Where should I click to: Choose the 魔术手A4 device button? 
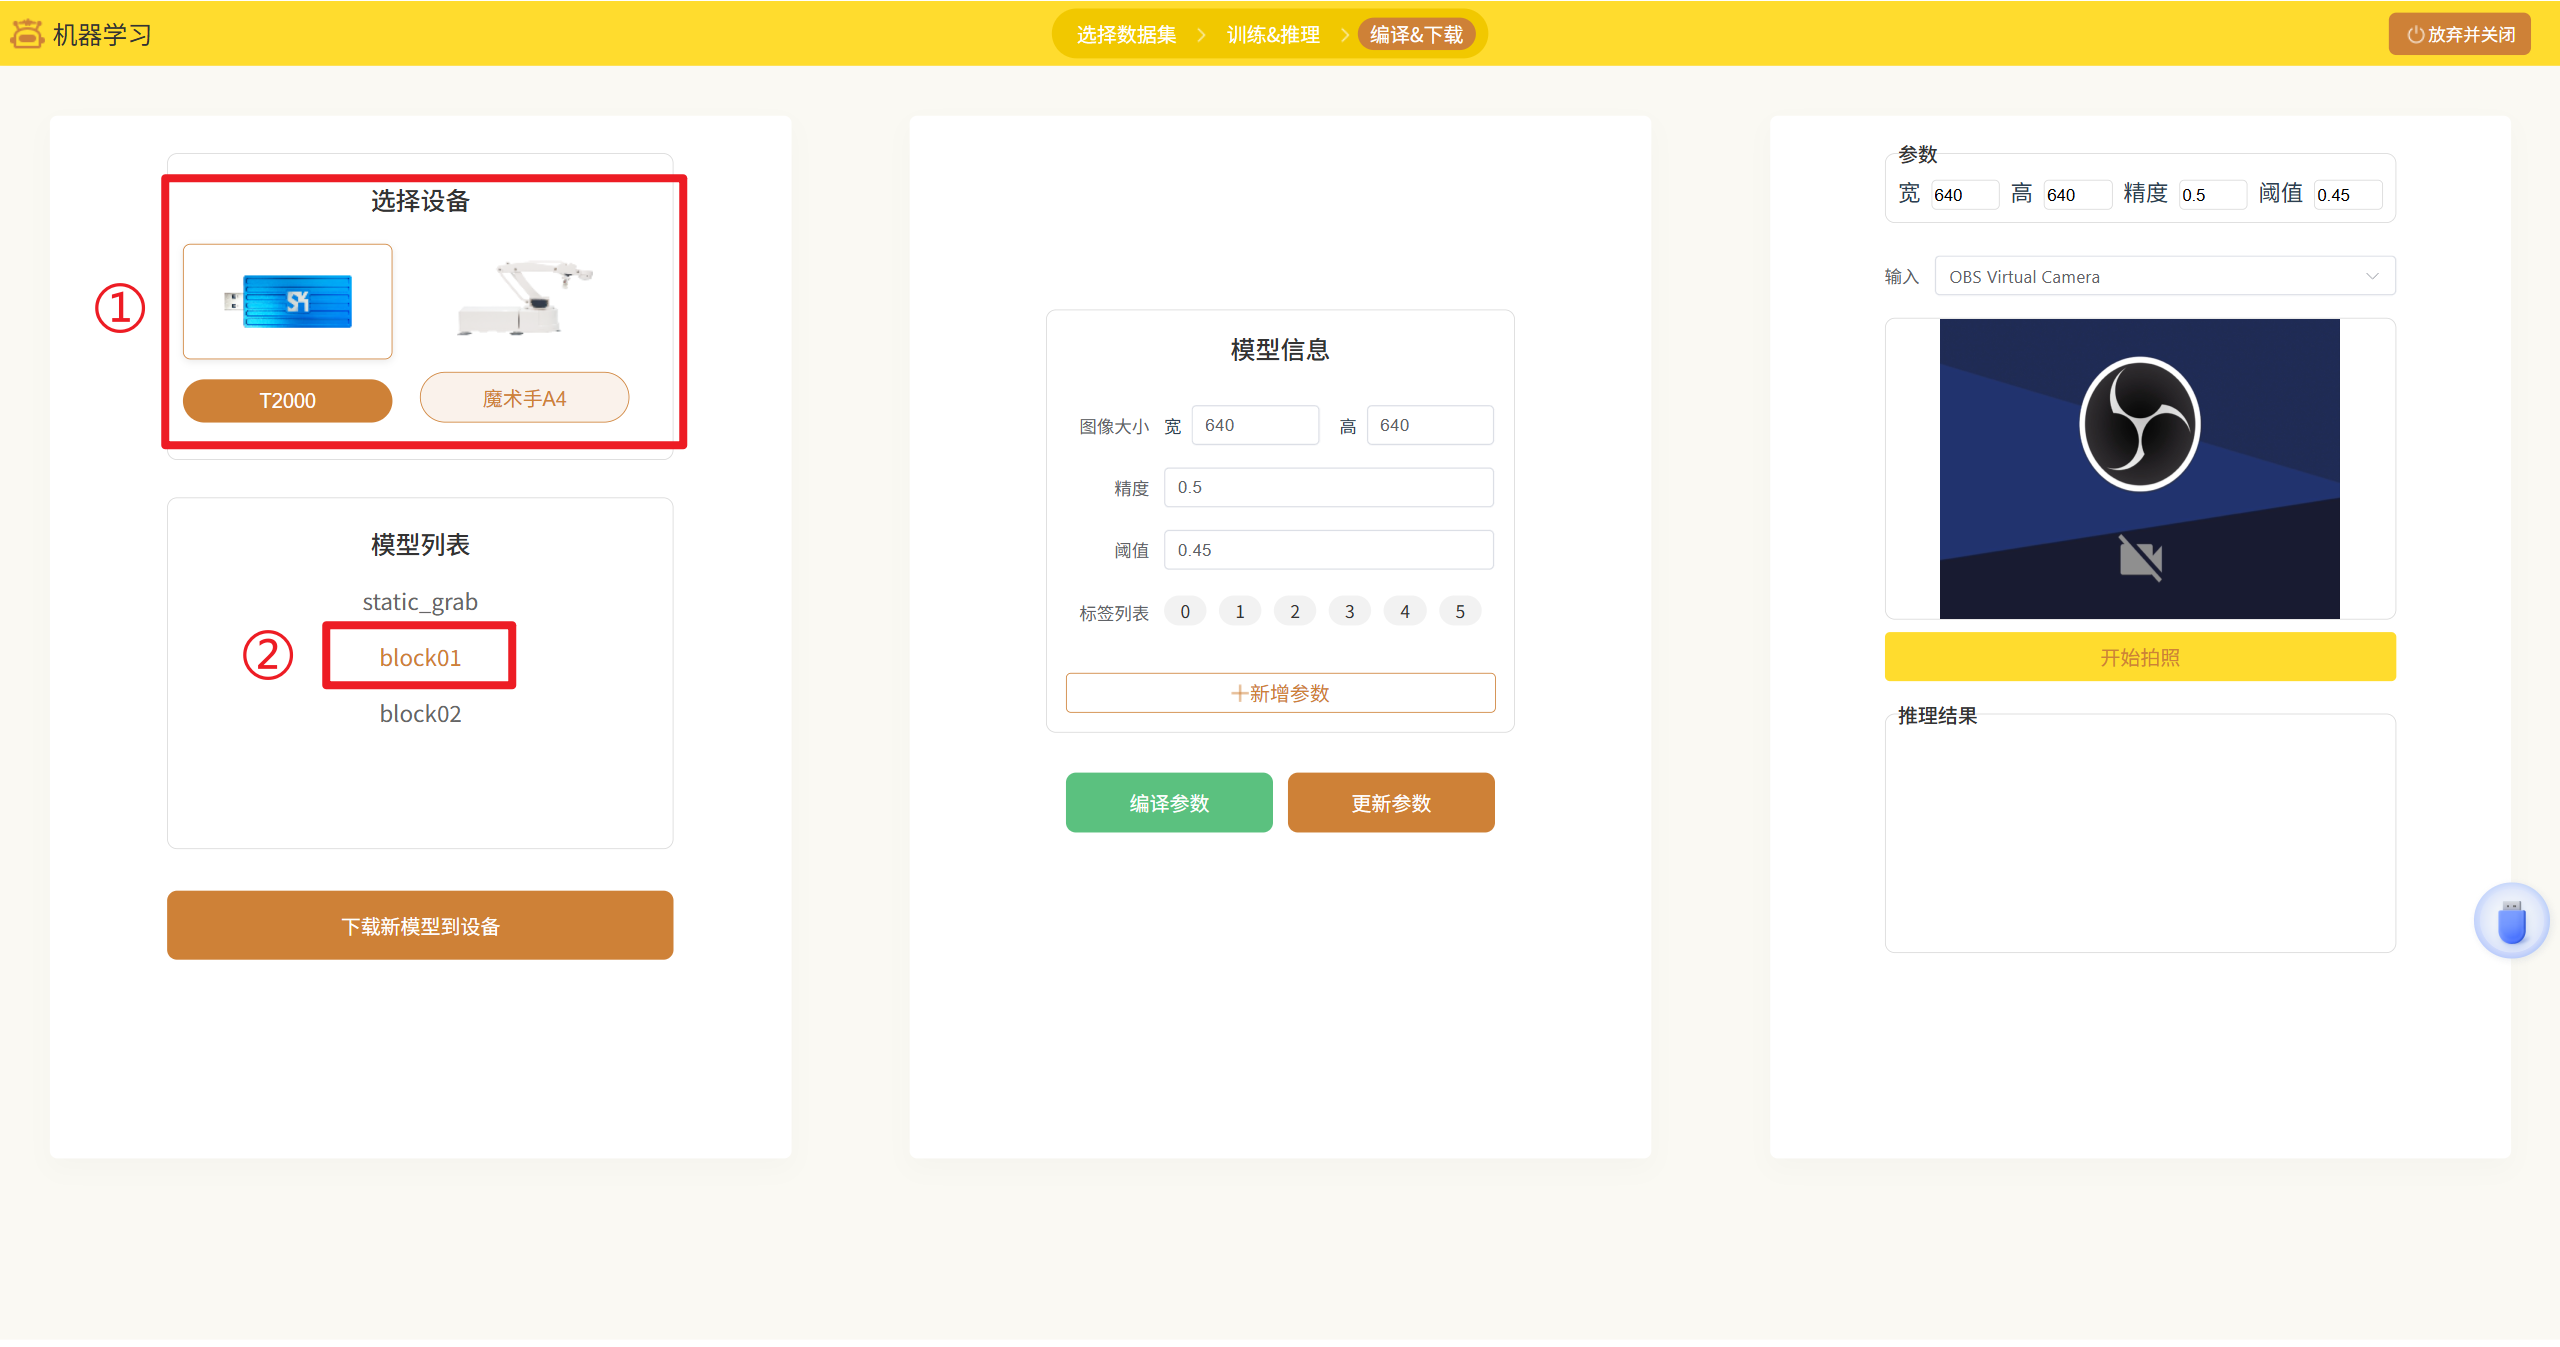(524, 398)
